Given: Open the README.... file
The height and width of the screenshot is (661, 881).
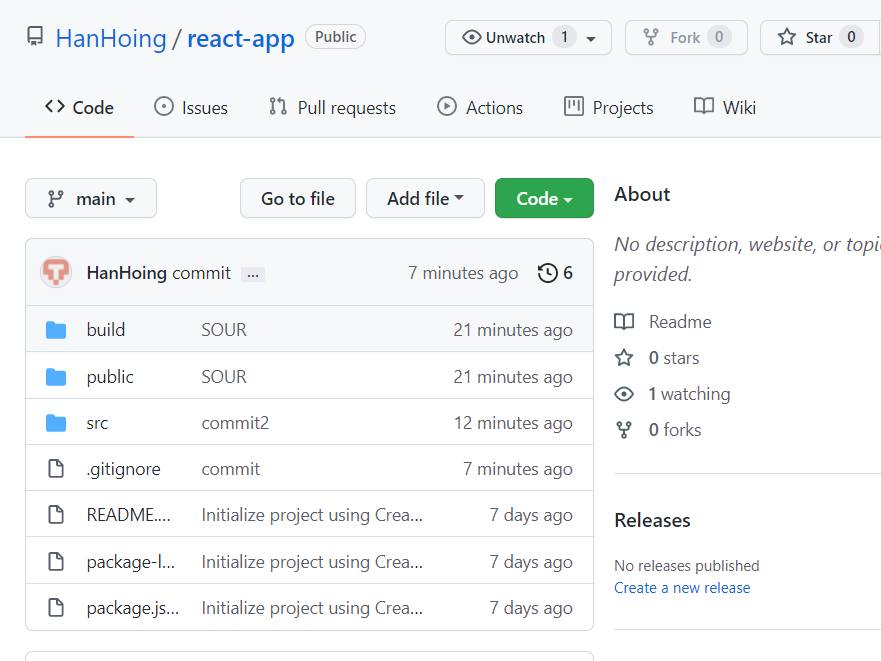Looking at the screenshot, I should [x=128, y=515].
